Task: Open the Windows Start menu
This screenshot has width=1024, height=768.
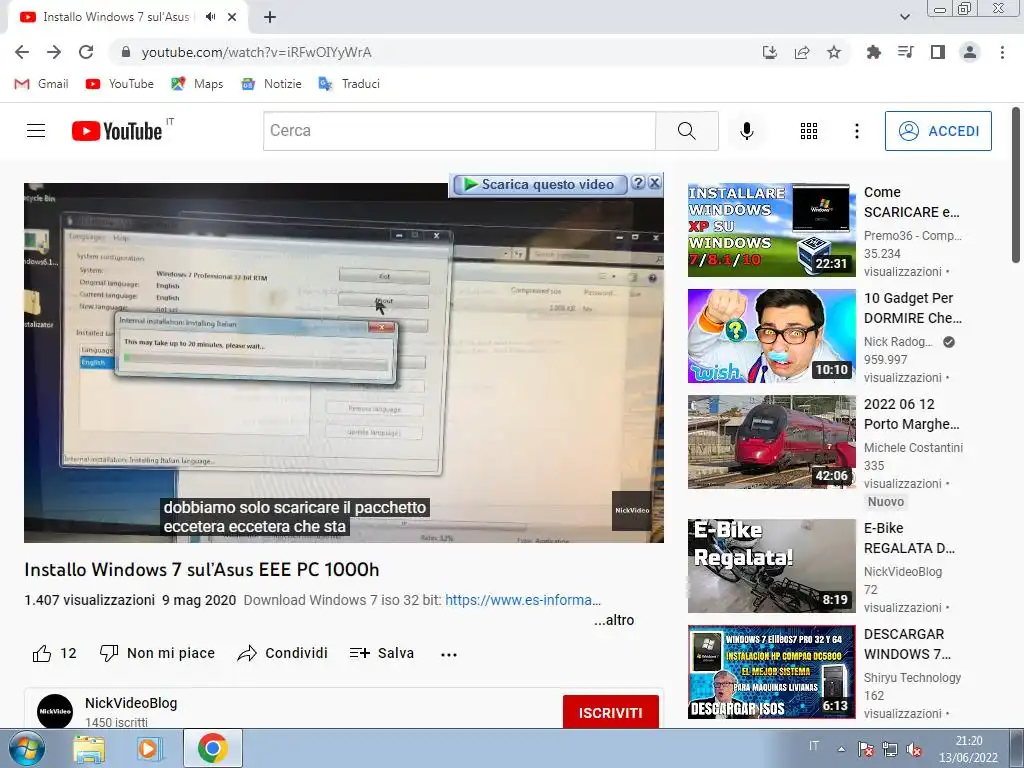Action: pyautogui.click(x=26, y=748)
